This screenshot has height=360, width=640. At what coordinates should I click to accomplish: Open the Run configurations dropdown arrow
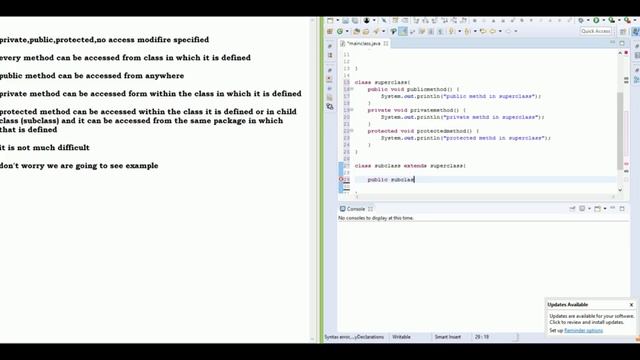pos(604,20)
